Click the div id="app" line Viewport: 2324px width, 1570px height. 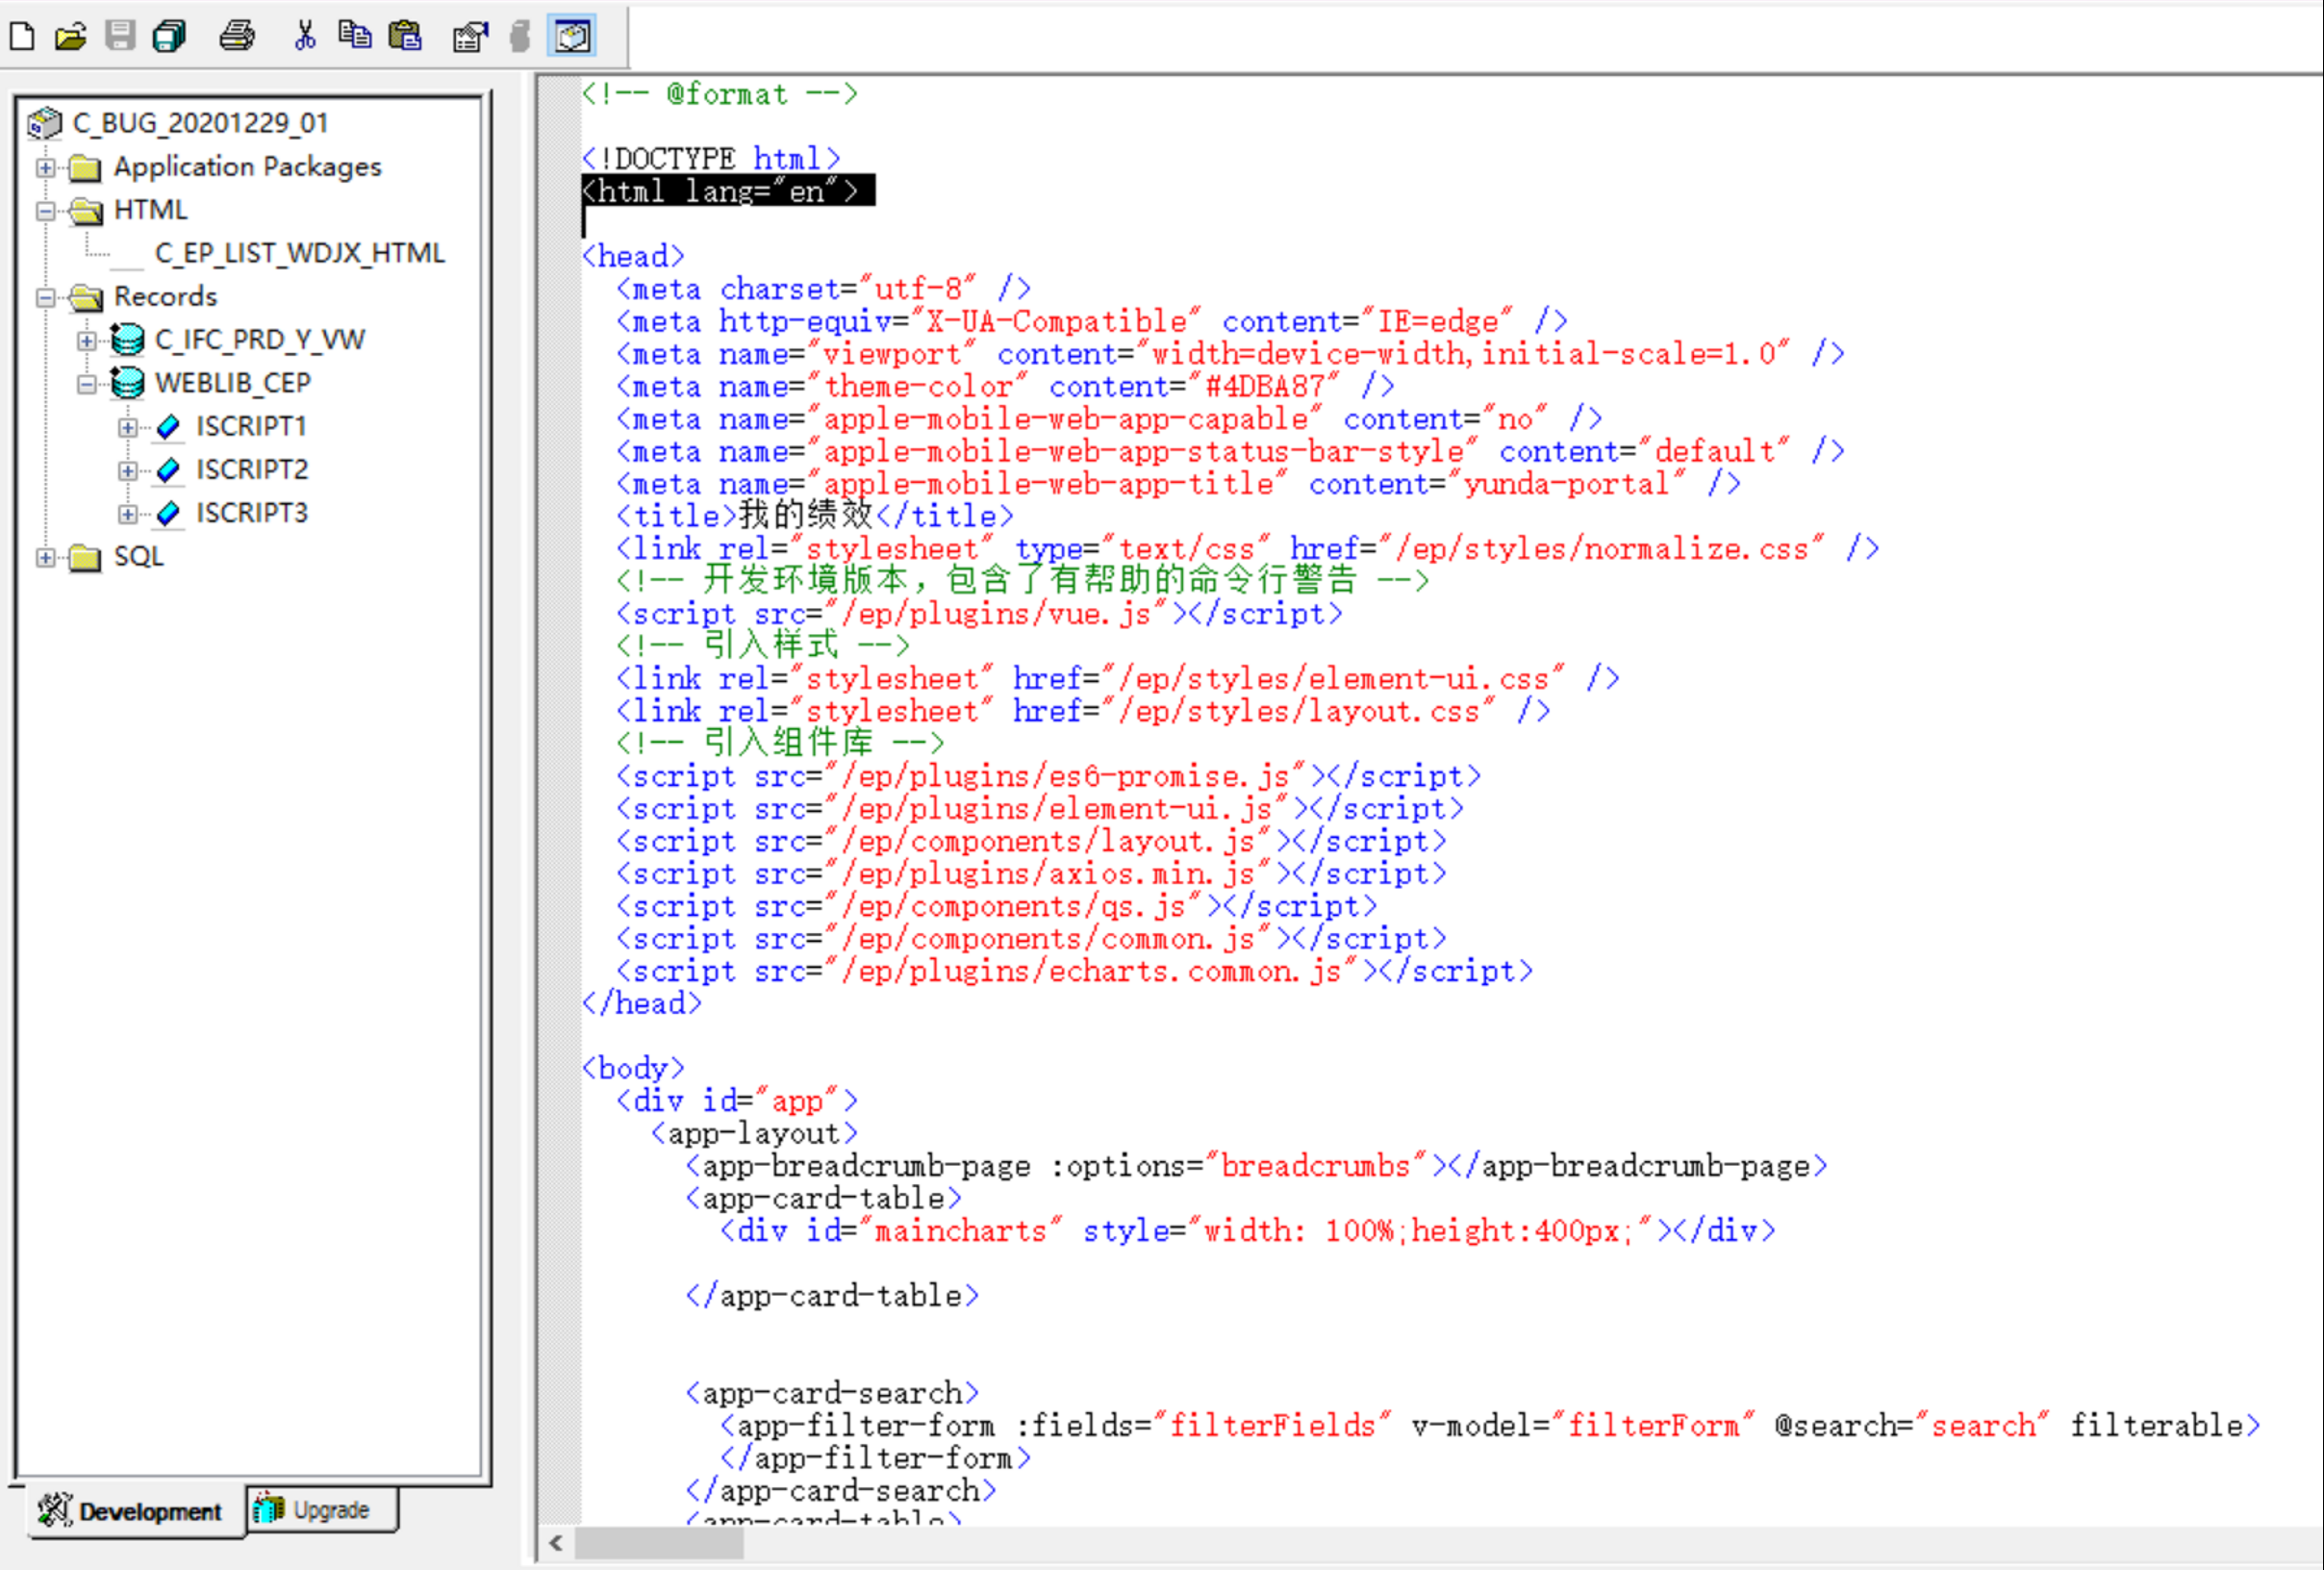point(737,1101)
